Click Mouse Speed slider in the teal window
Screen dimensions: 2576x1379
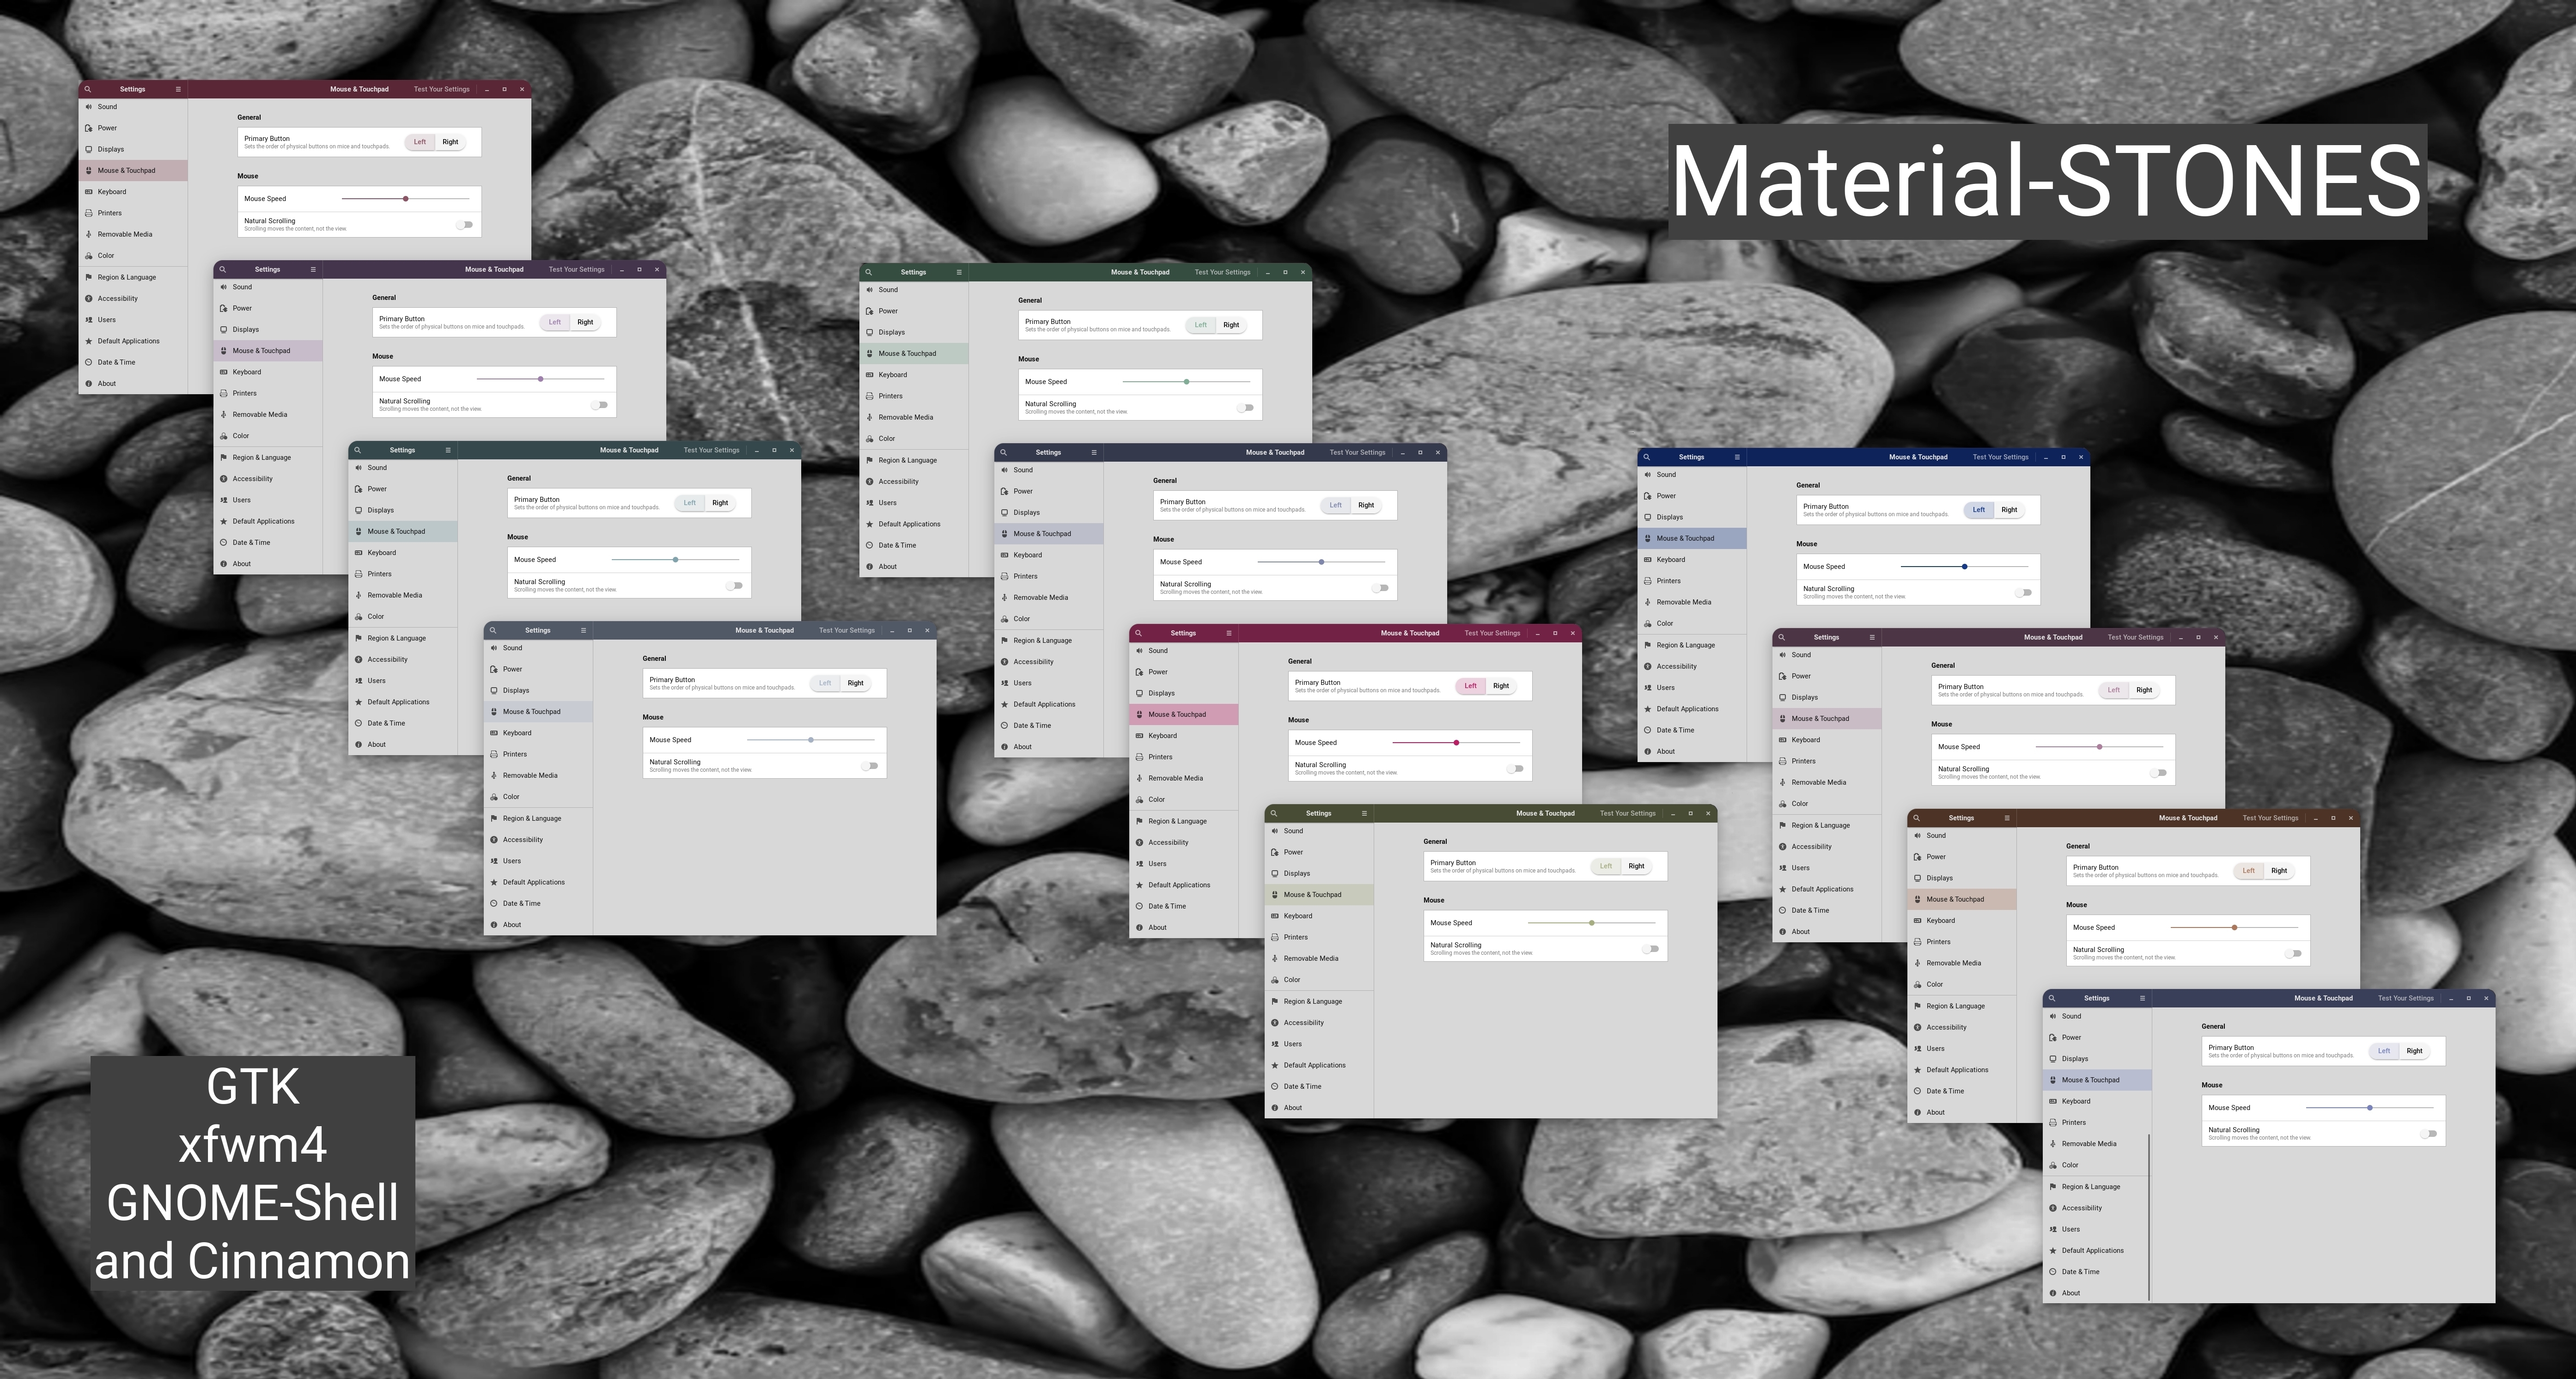(x=675, y=560)
